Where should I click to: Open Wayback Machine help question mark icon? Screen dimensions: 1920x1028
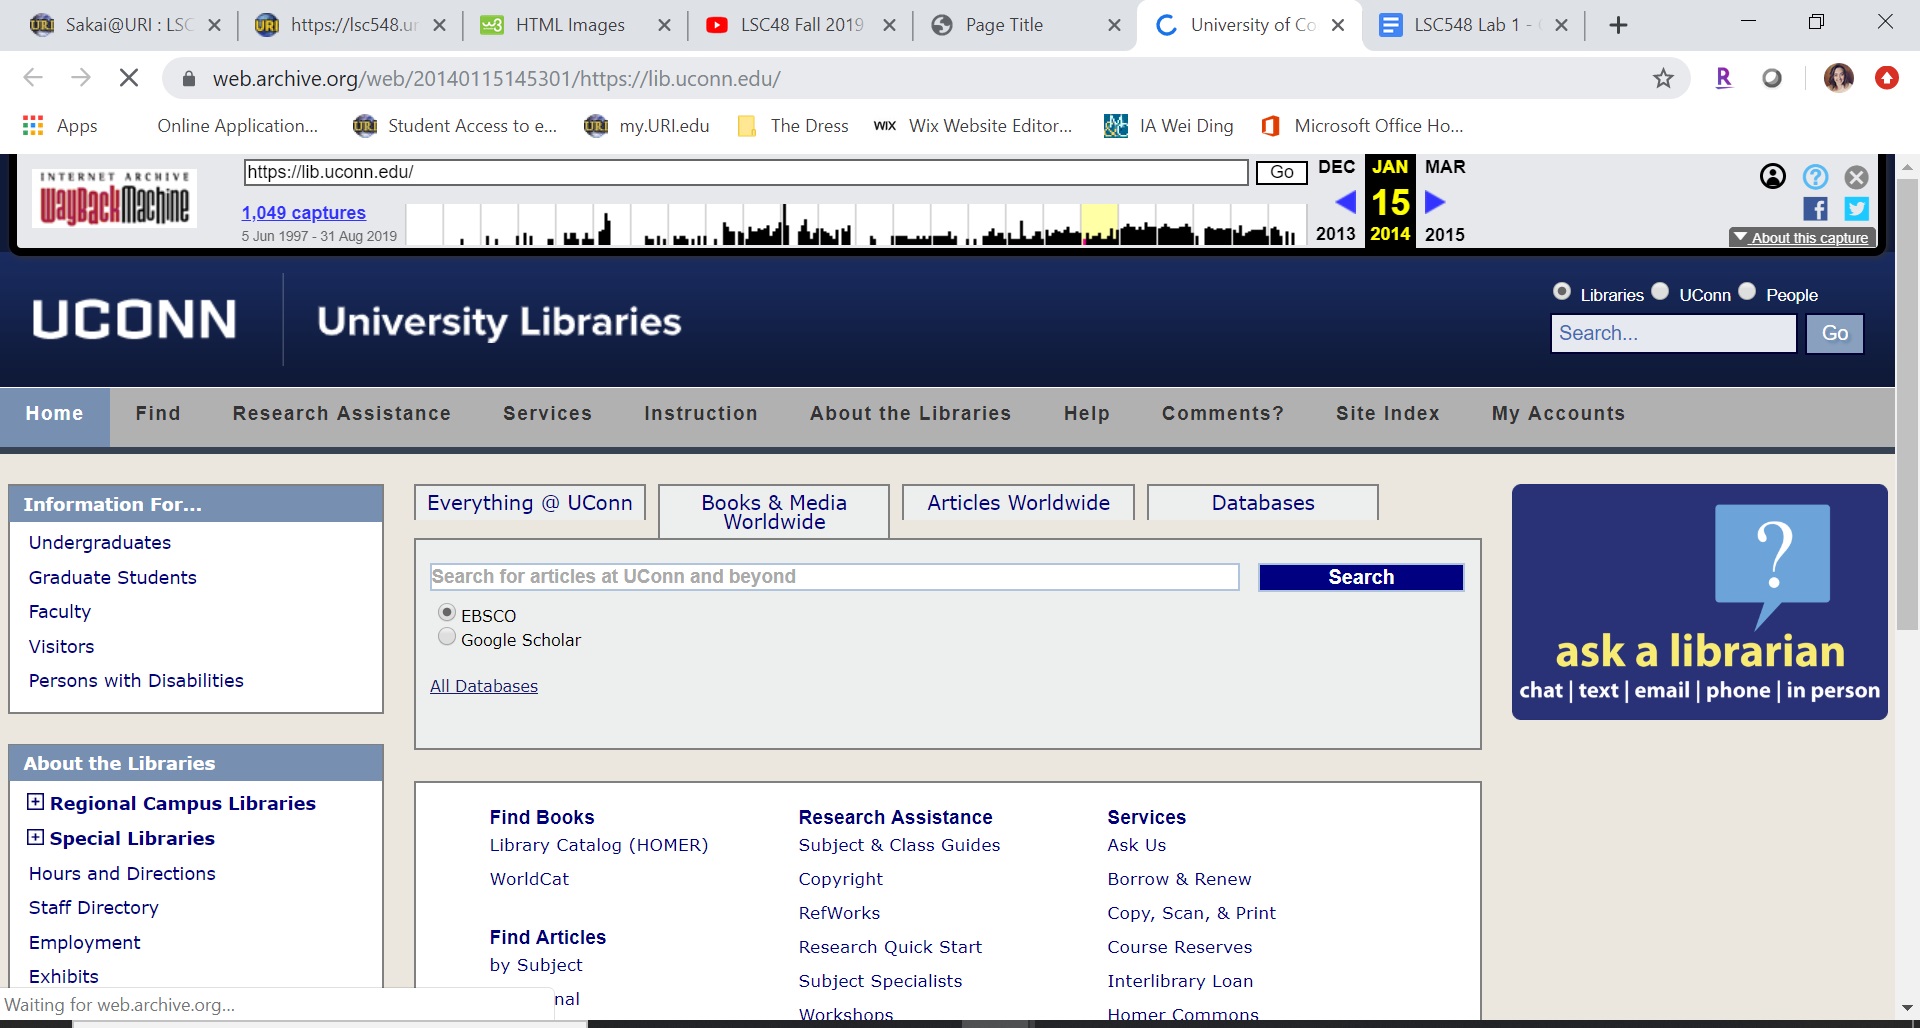pos(1815,177)
